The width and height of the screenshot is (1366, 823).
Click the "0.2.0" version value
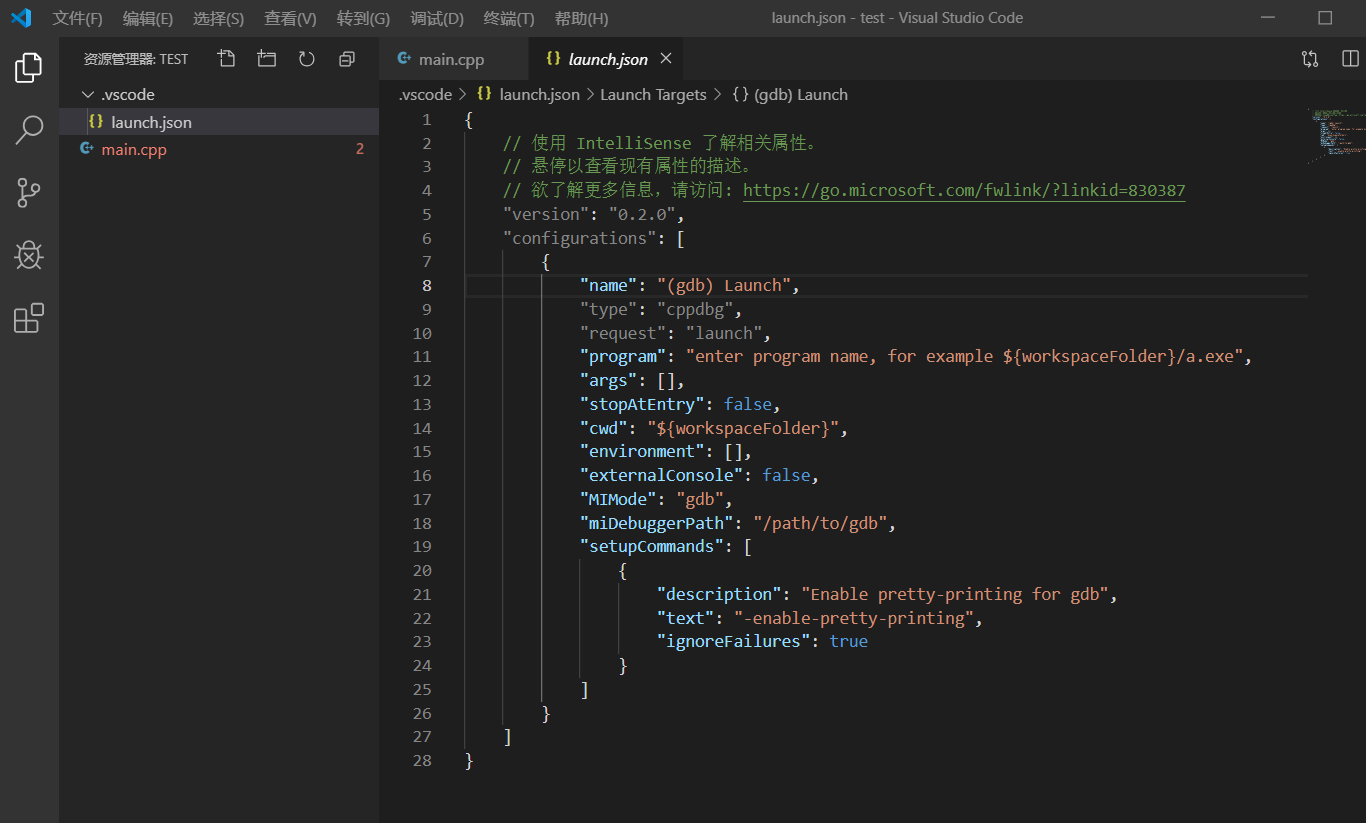[x=642, y=214]
